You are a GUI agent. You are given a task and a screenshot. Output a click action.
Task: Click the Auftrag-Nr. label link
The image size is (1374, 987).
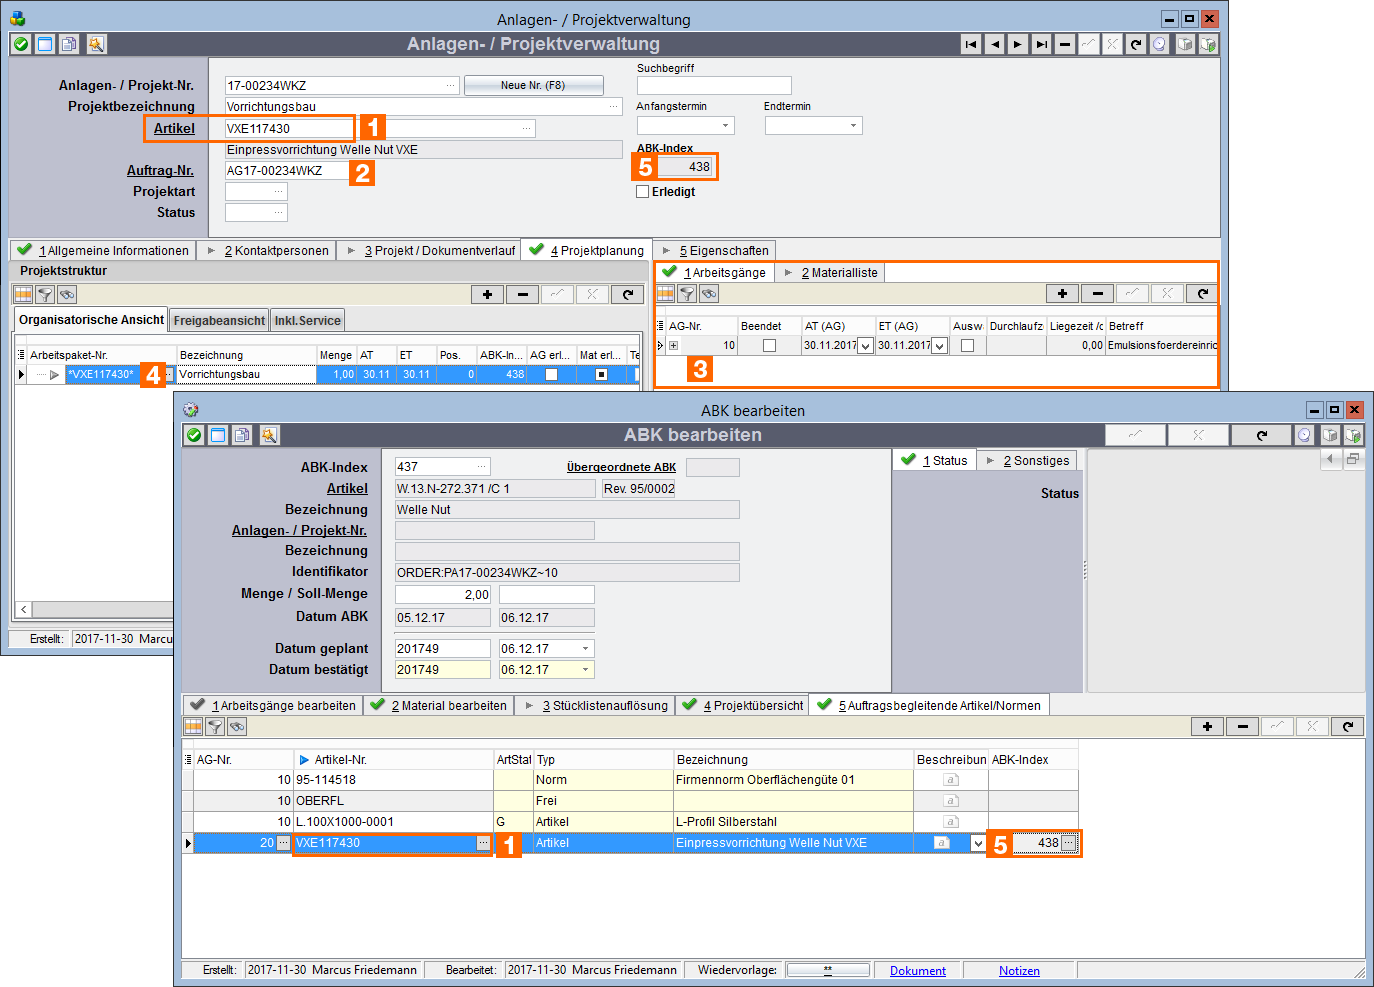pos(160,171)
